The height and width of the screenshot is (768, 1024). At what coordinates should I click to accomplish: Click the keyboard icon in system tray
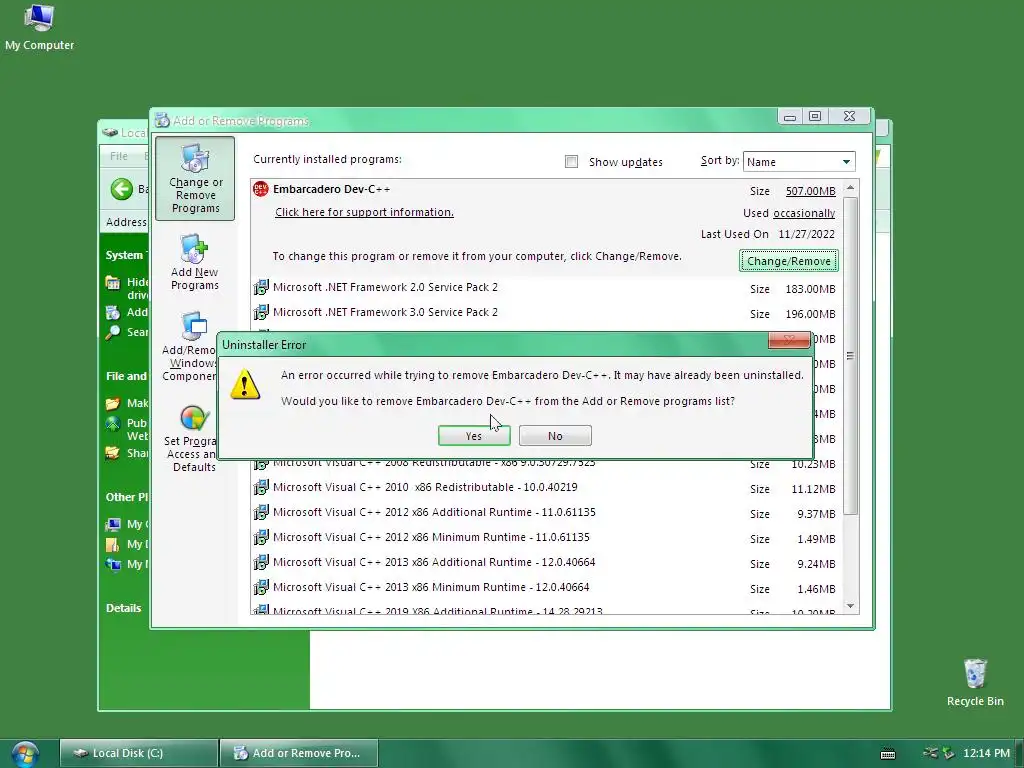pyautogui.click(x=888, y=754)
